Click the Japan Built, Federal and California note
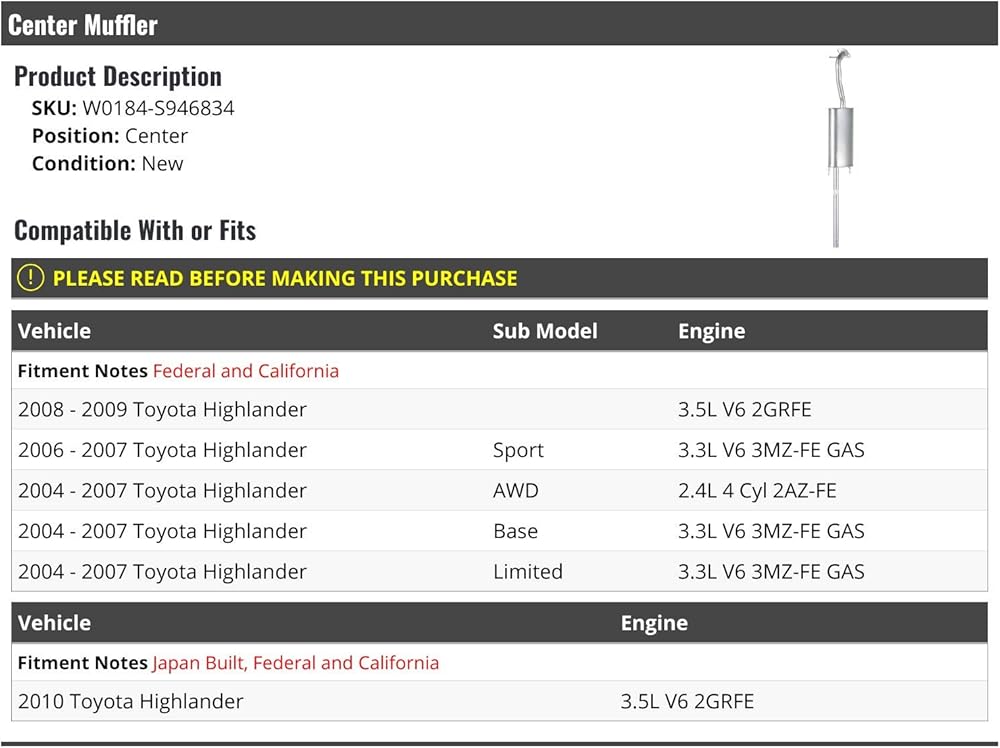 pyautogui.click(x=295, y=663)
